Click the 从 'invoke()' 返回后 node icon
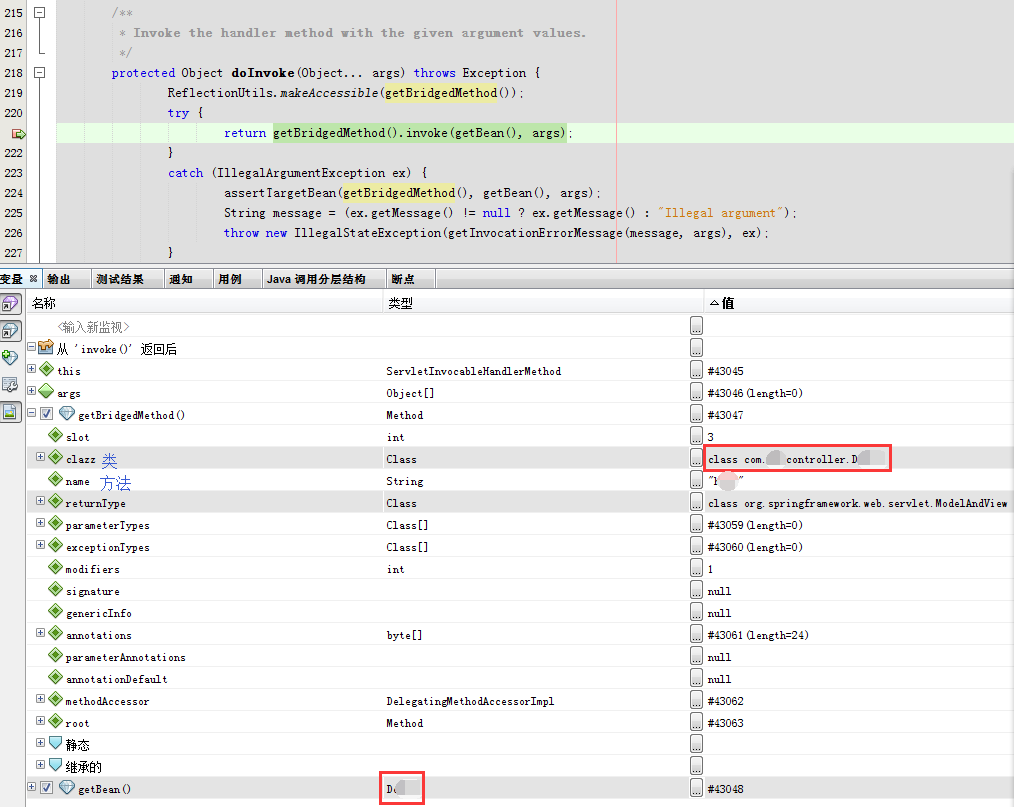 tap(45, 347)
